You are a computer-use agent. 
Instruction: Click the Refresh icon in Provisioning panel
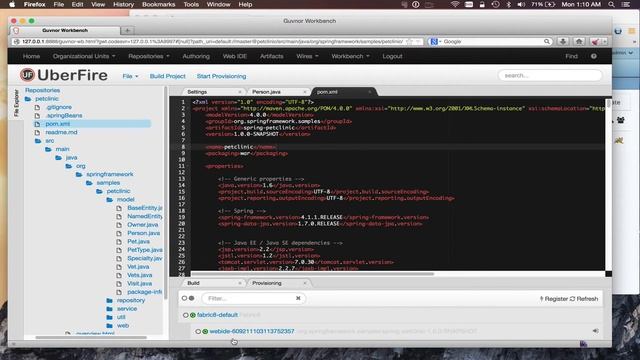click(572, 299)
